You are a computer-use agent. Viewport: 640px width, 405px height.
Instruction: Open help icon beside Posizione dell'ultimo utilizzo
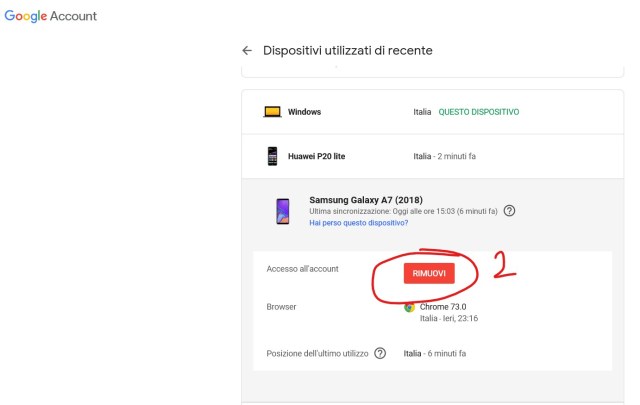380,353
